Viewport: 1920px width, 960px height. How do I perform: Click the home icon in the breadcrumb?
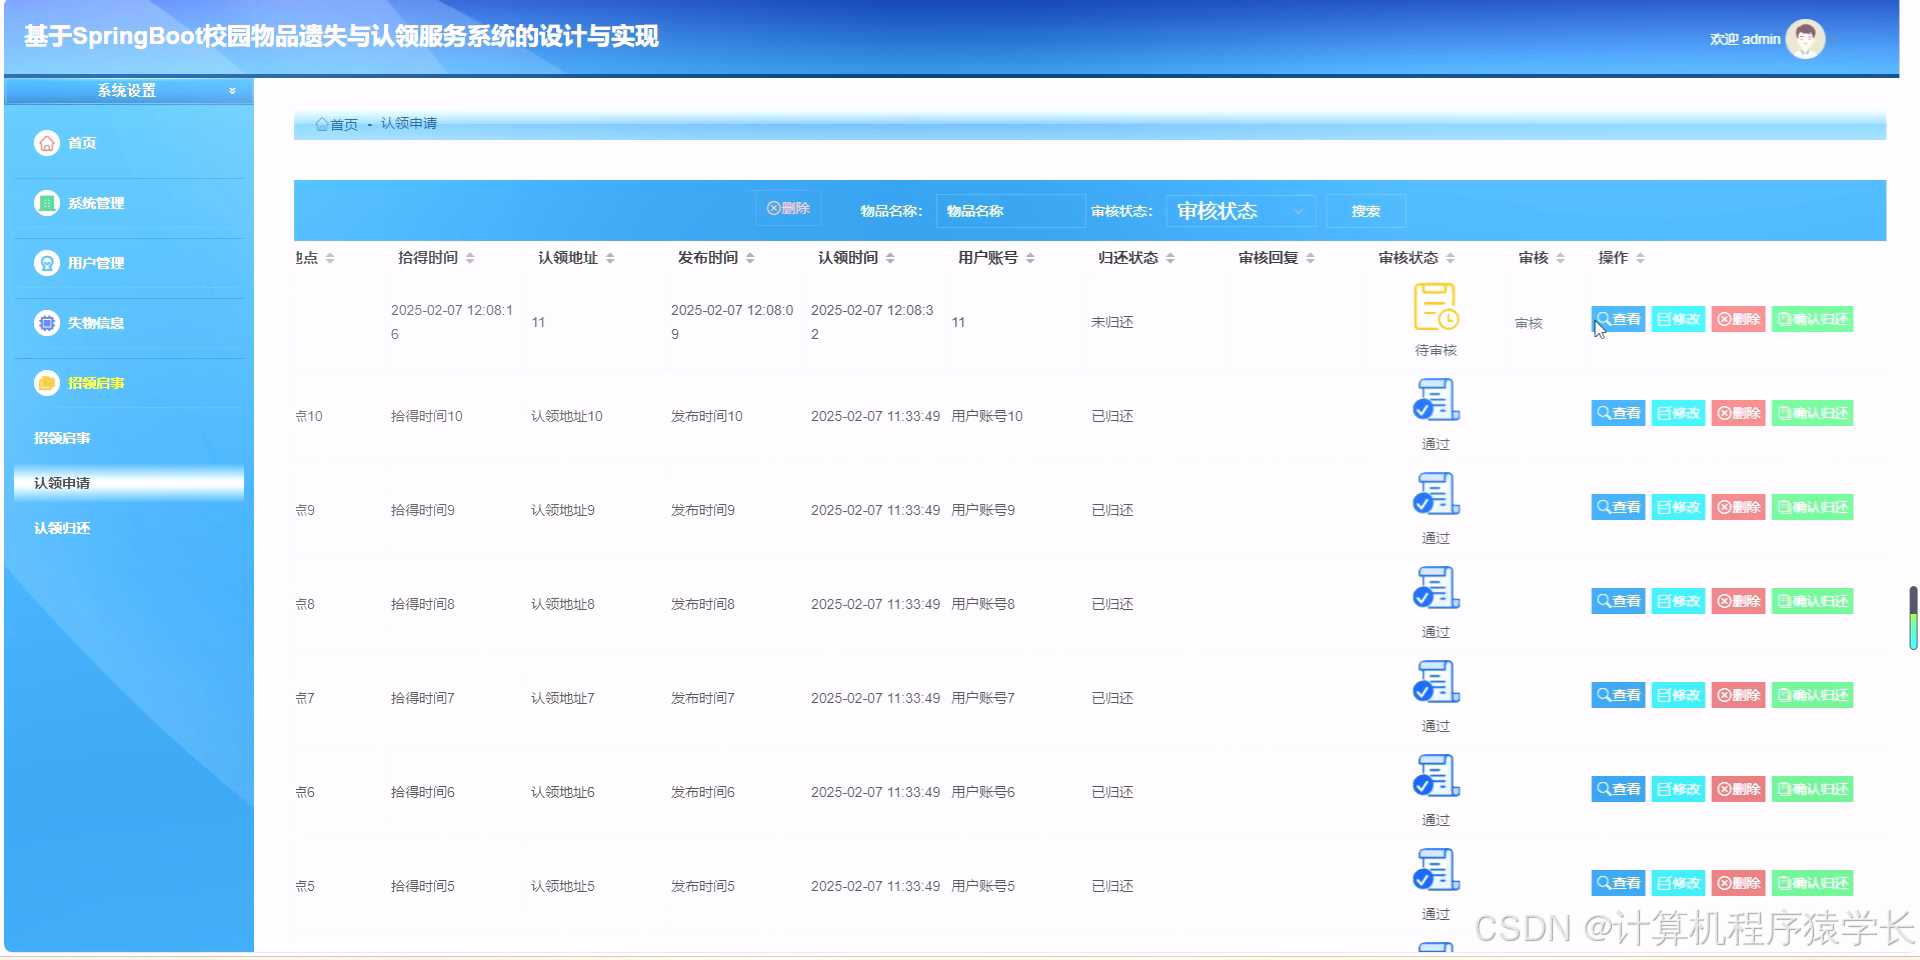[323, 124]
